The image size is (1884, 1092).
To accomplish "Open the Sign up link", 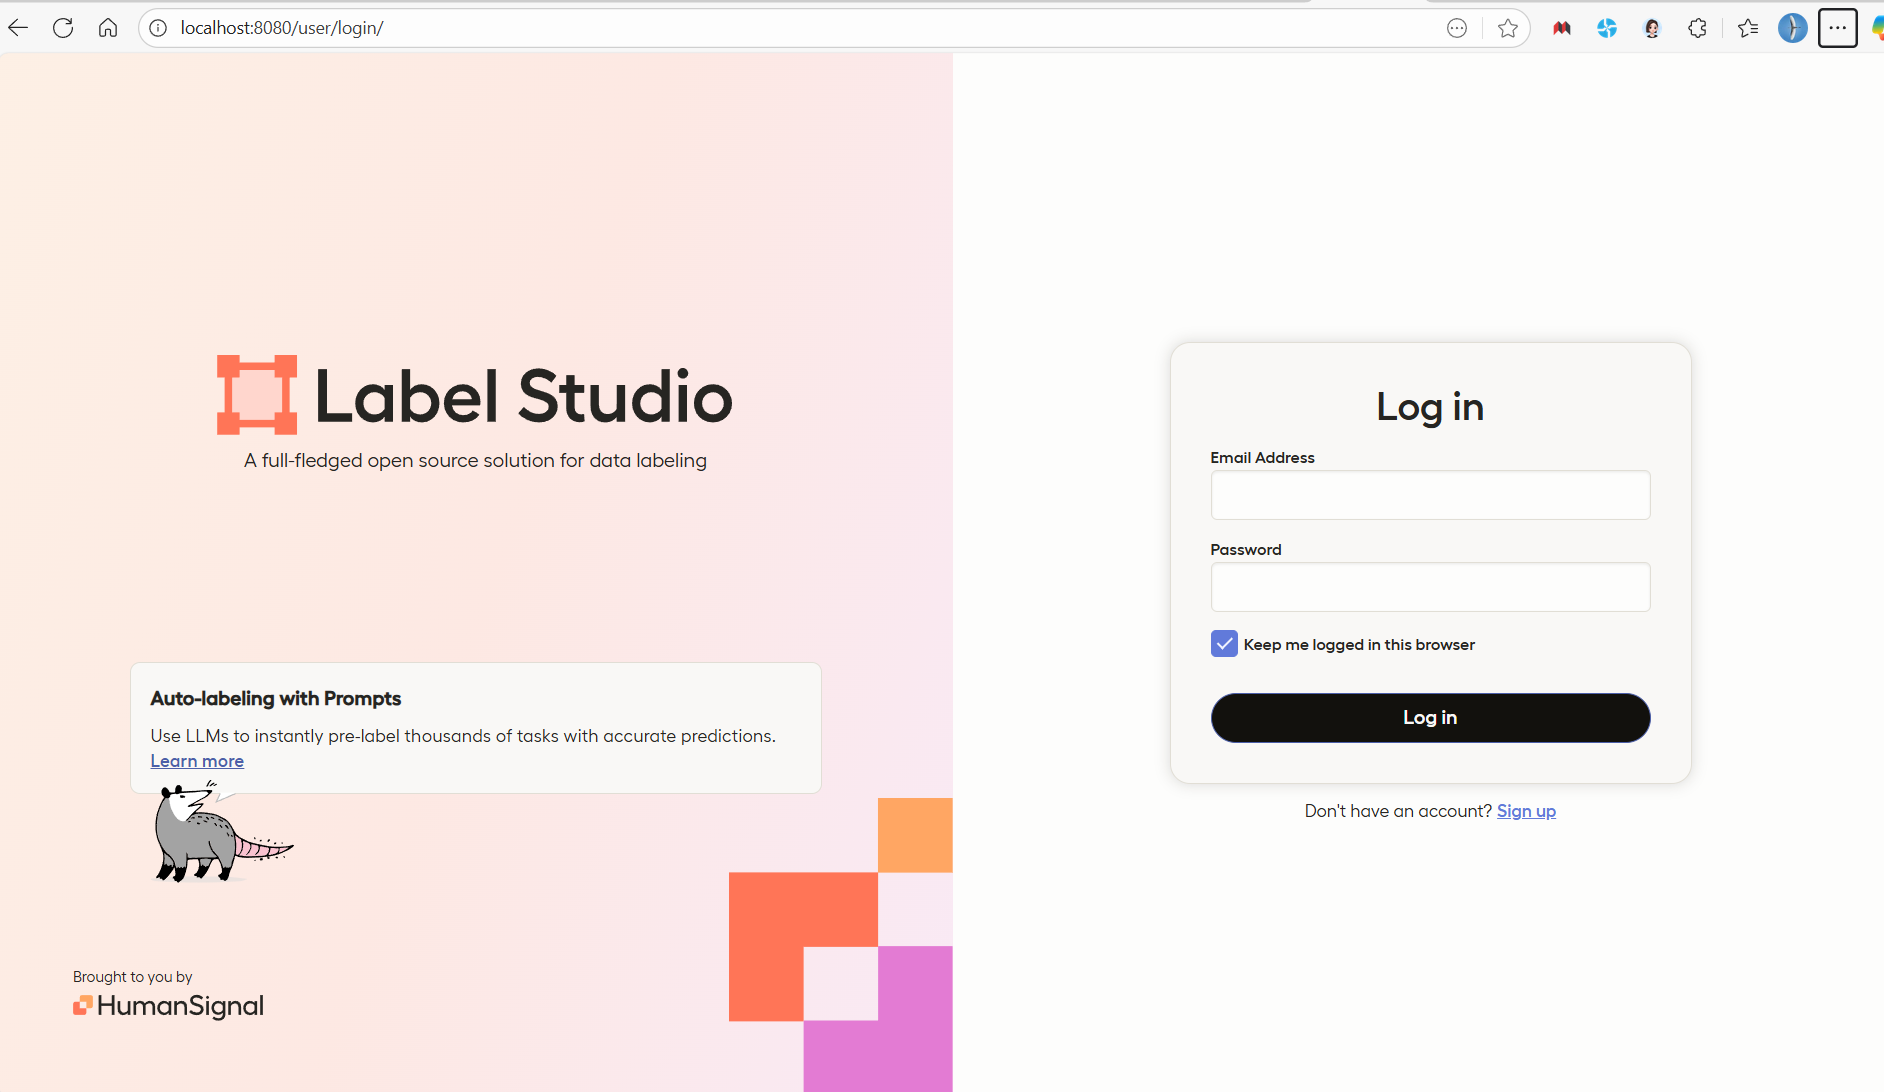I will pyautogui.click(x=1526, y=811).
